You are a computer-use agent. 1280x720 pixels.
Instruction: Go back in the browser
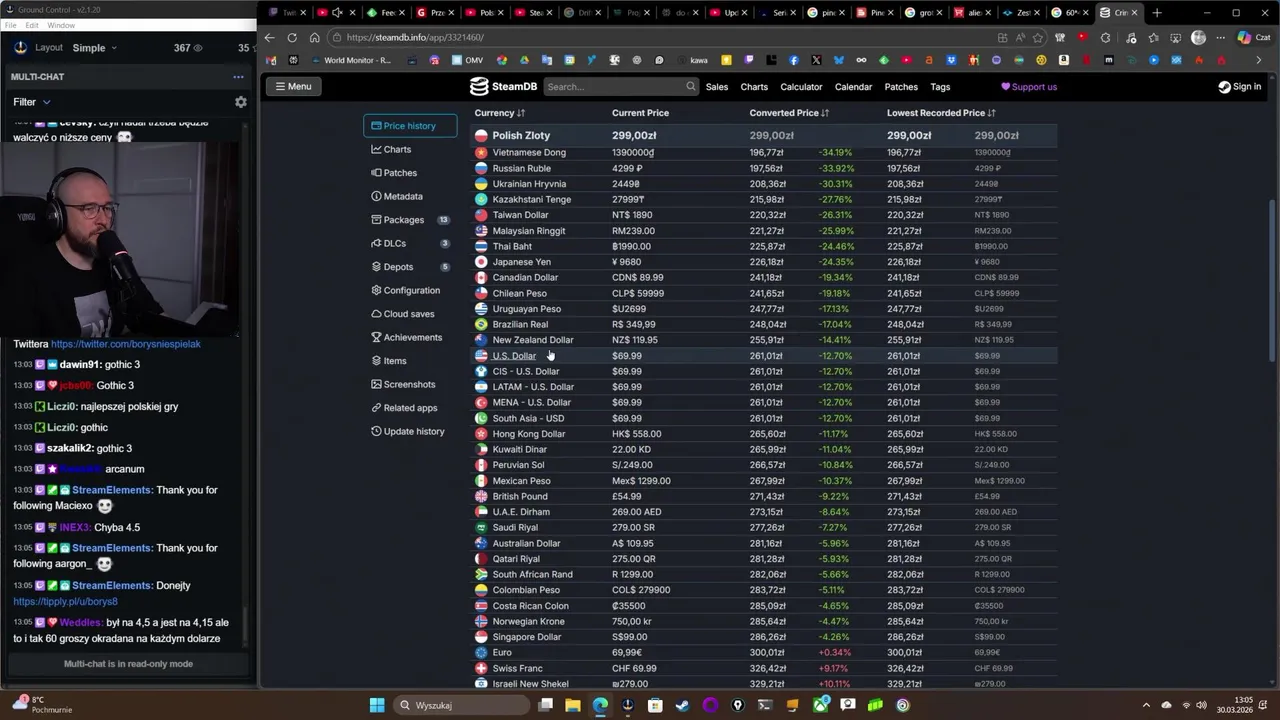coord(269,38)
